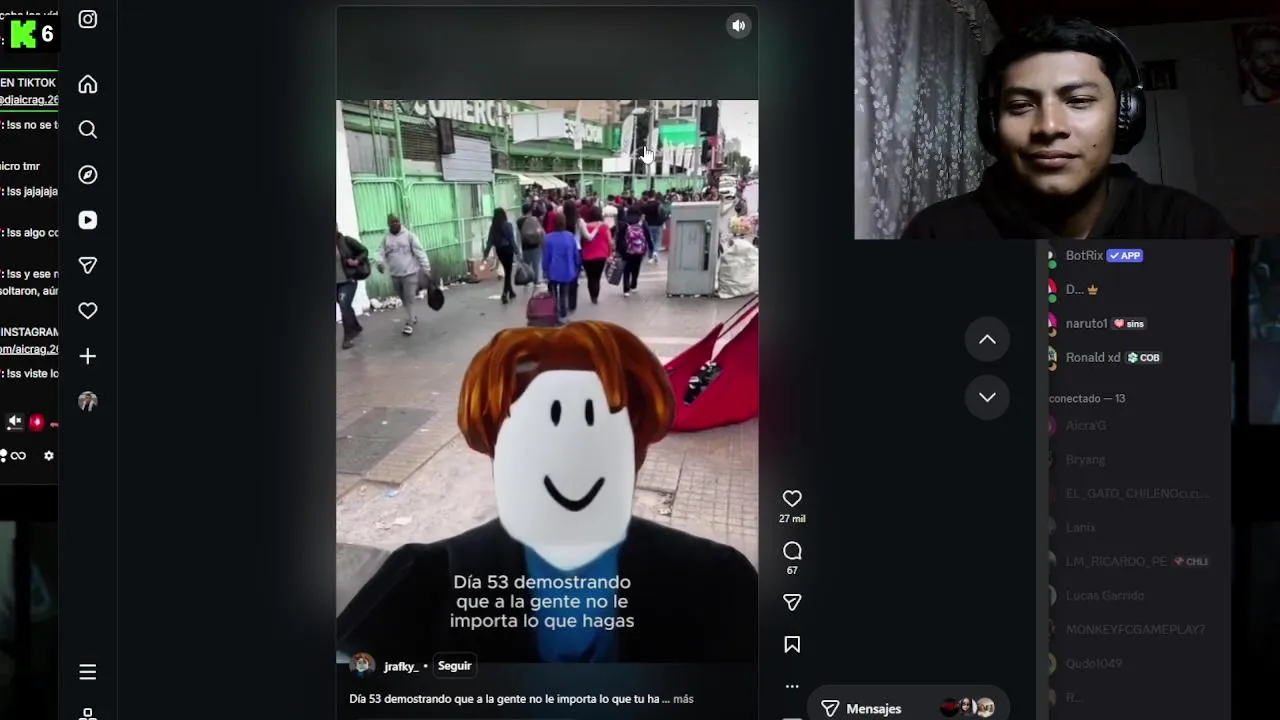Click jrafky_ profile picture on reel
This screenshot has height=720, width=1280.
[362, 666]
